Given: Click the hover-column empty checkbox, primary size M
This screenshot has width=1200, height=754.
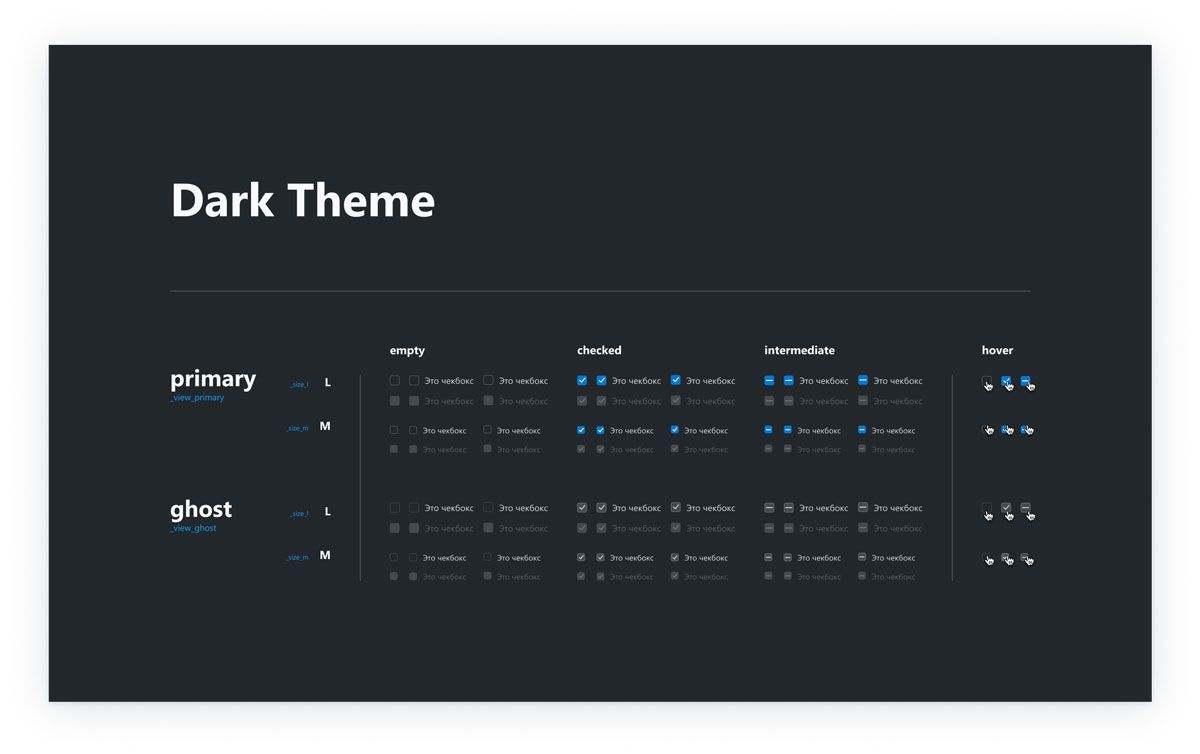Looking at the screenshot, I should tap(987, 429).
